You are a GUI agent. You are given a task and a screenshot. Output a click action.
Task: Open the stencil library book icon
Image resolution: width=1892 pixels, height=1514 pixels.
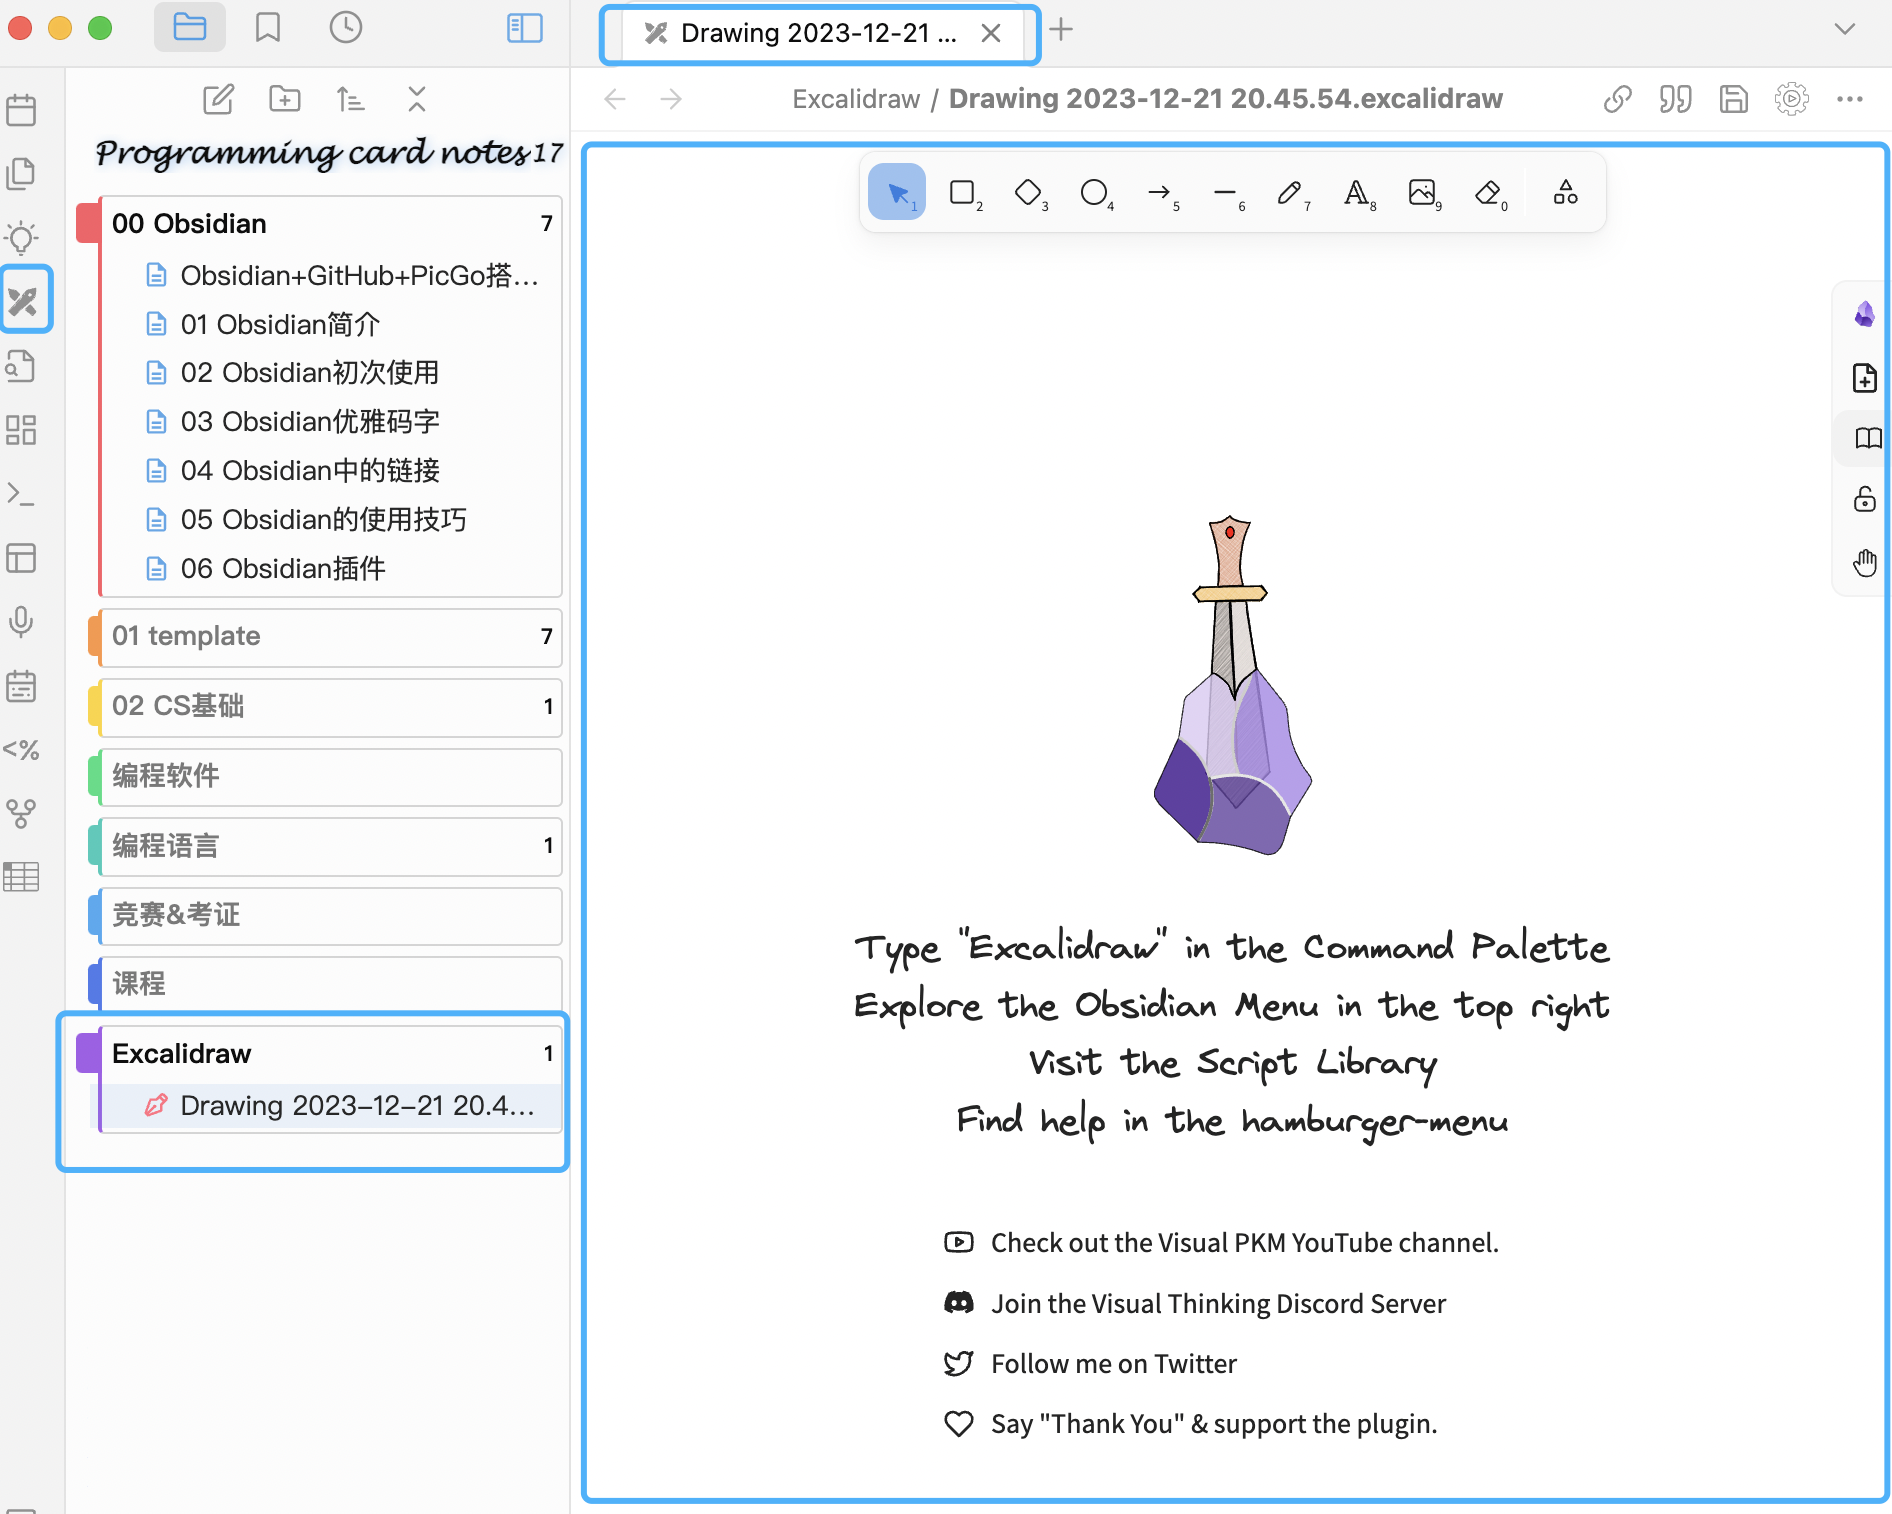click(1865, 438)
